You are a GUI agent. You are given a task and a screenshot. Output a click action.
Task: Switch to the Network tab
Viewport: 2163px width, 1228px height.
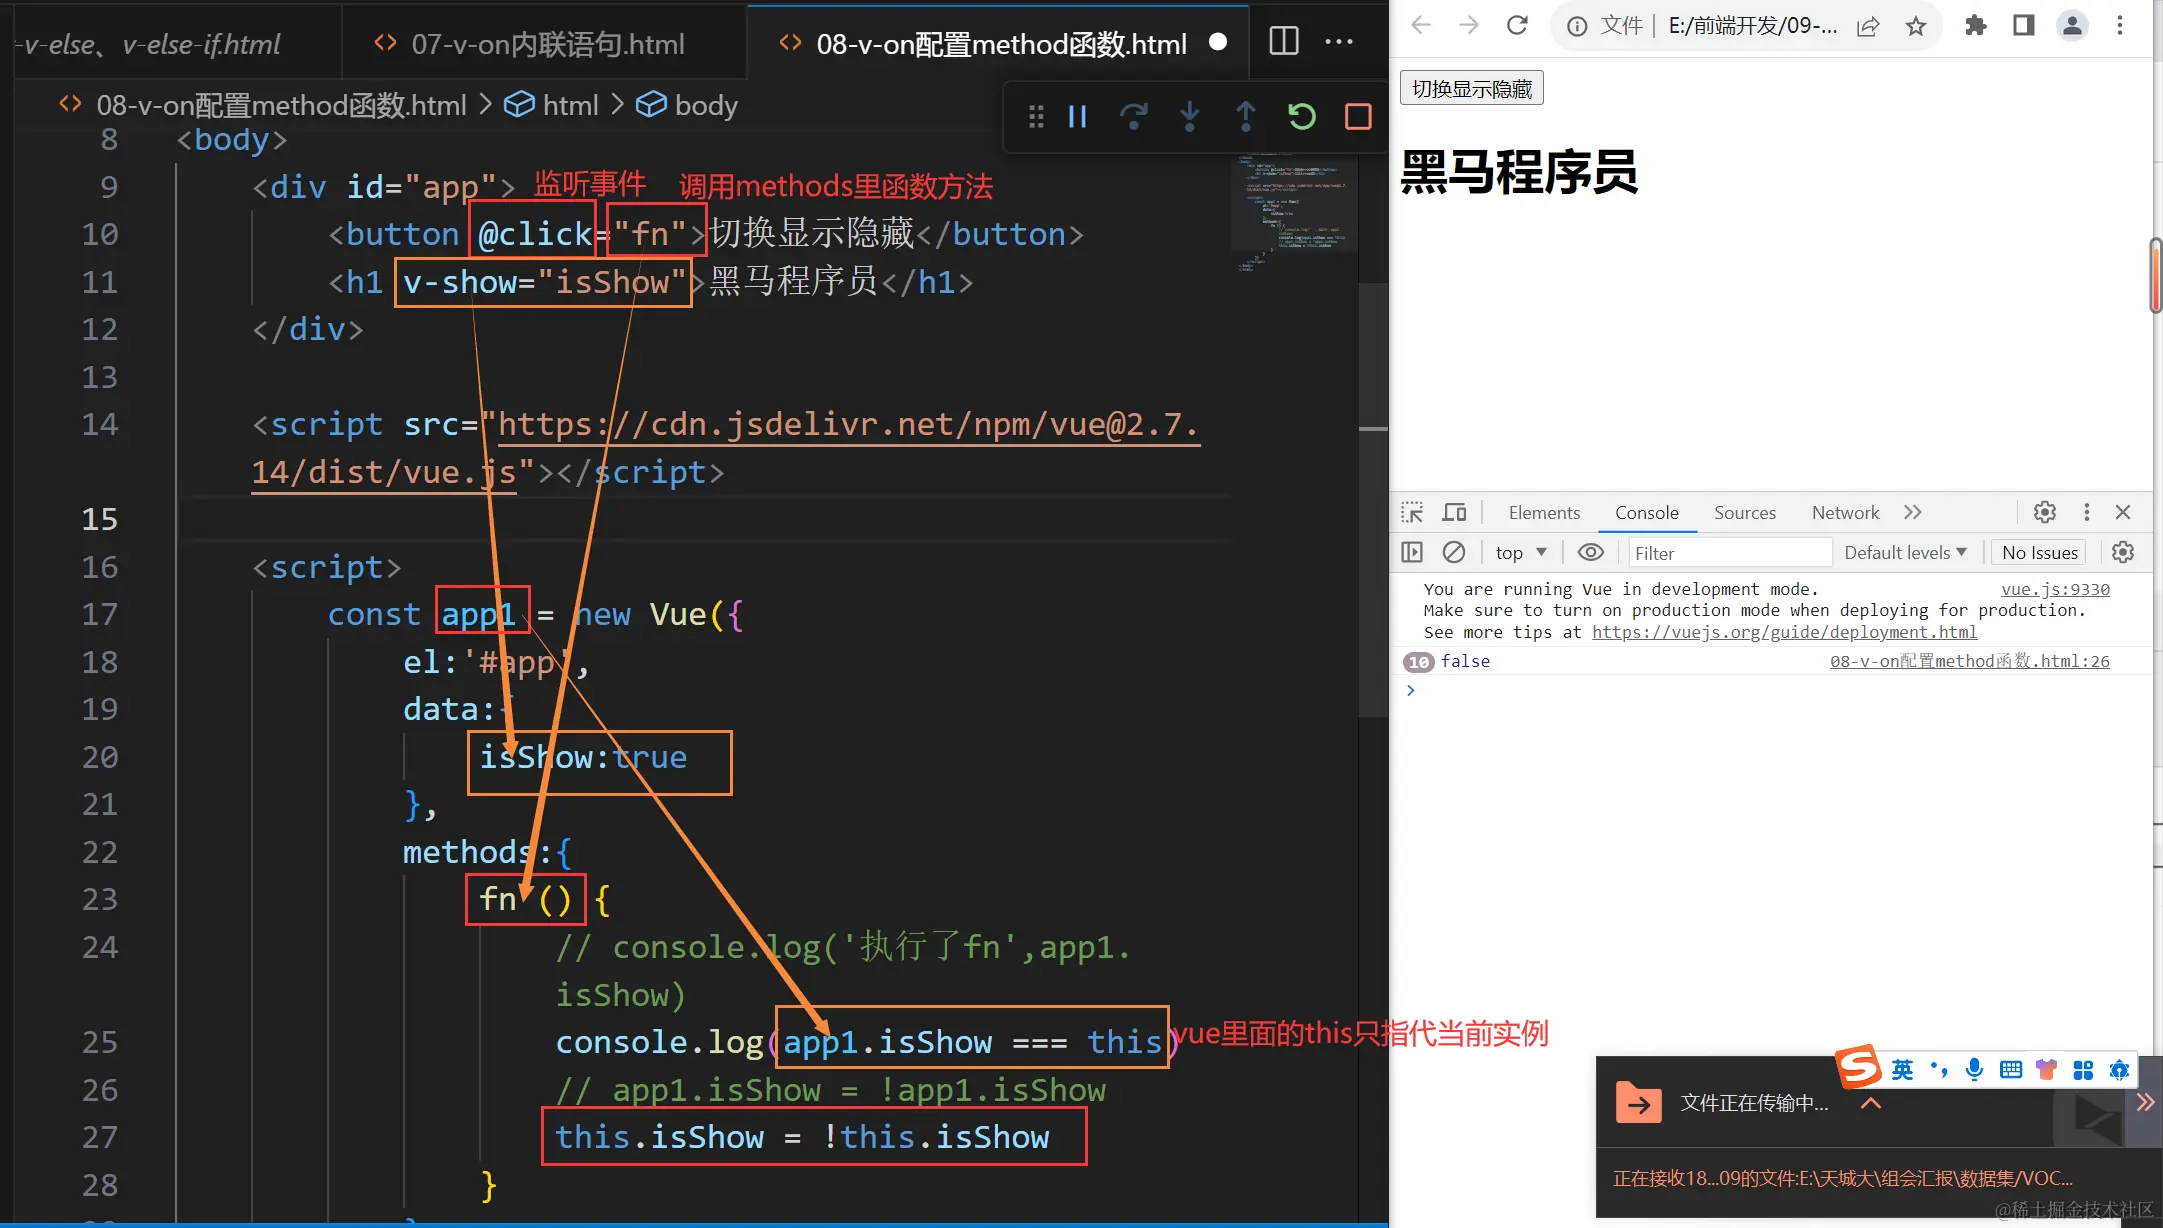click(x=1845, y=512)
